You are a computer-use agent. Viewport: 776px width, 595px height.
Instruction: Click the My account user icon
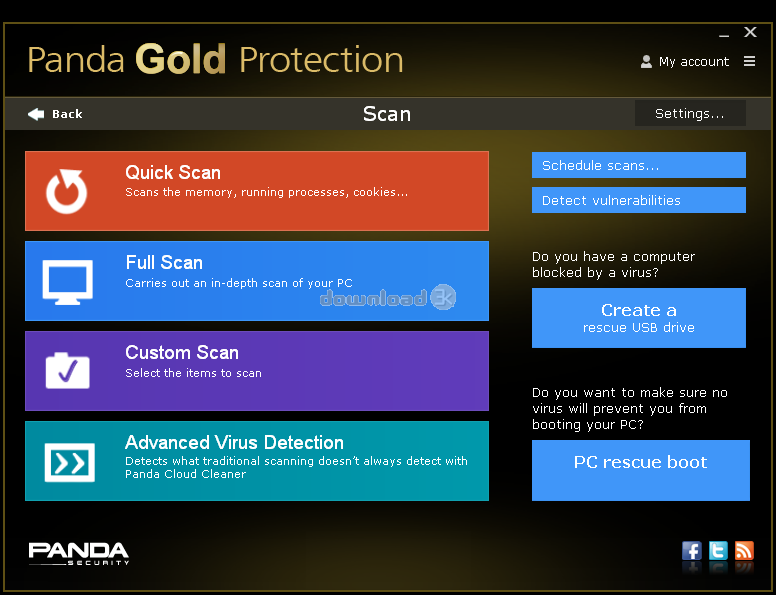(646, 61)
